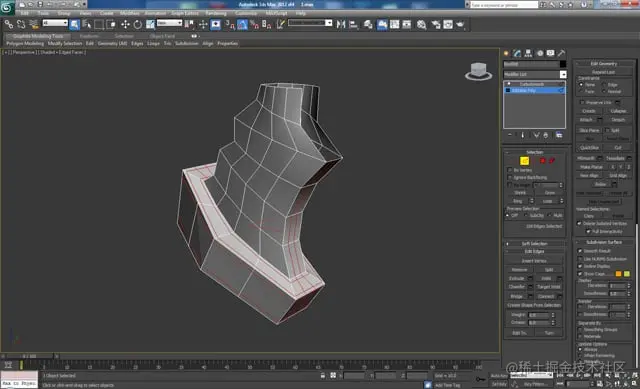Toggle Delete Isolated Vertices checkbox
Image resolution: width=640 pixels, height=389 pixels.
coord(579,223)
